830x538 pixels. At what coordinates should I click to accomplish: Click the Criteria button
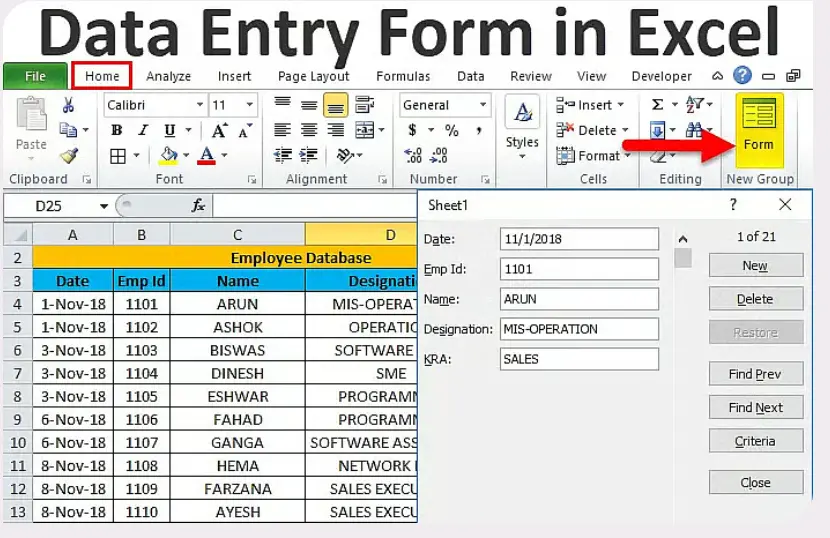tap(756, 441)
